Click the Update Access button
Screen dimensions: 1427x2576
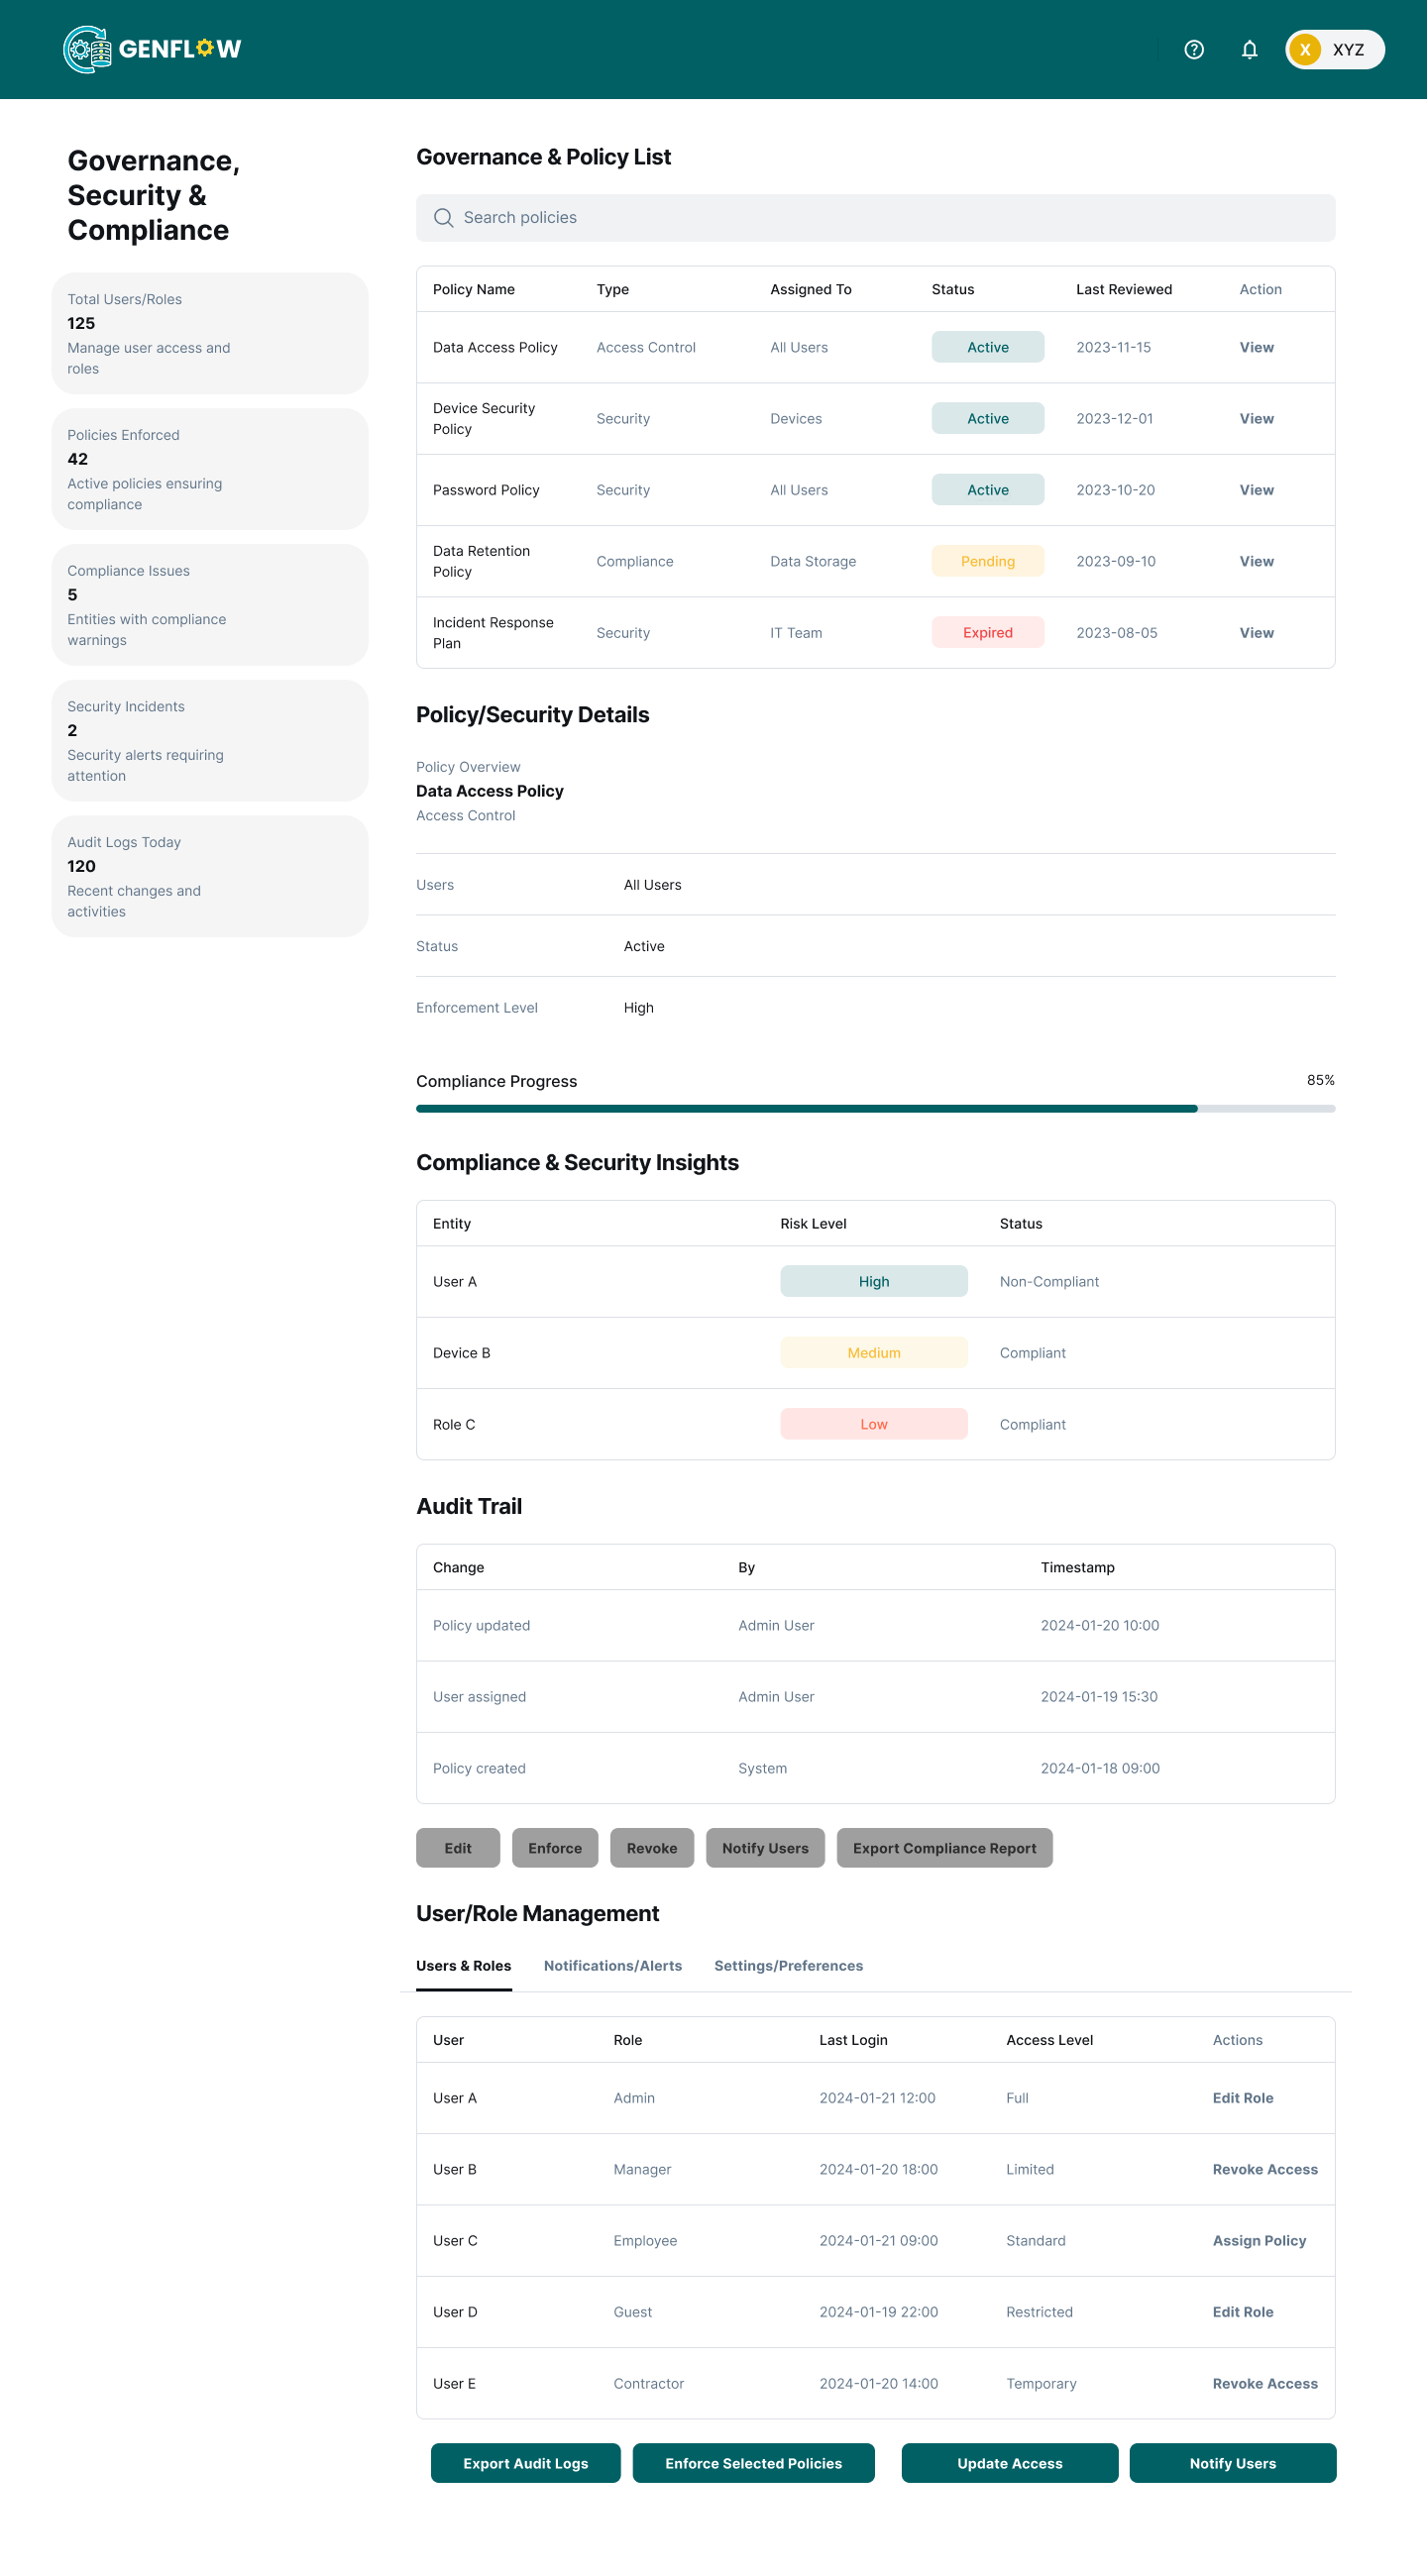1009,2463
